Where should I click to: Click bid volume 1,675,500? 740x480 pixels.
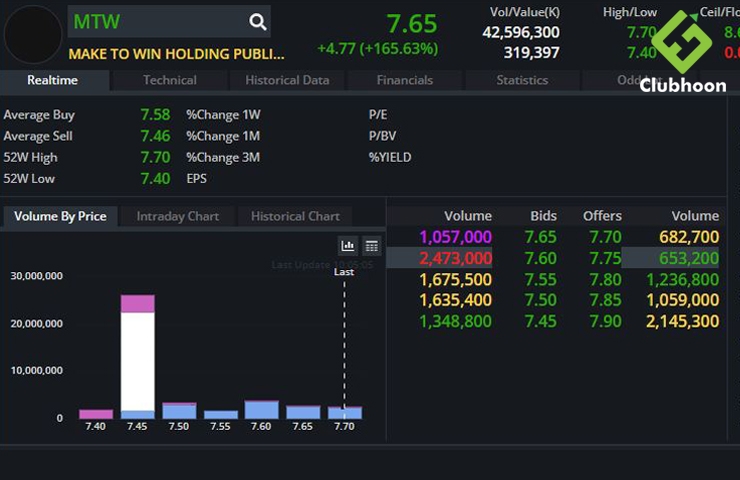pos(455,279)
